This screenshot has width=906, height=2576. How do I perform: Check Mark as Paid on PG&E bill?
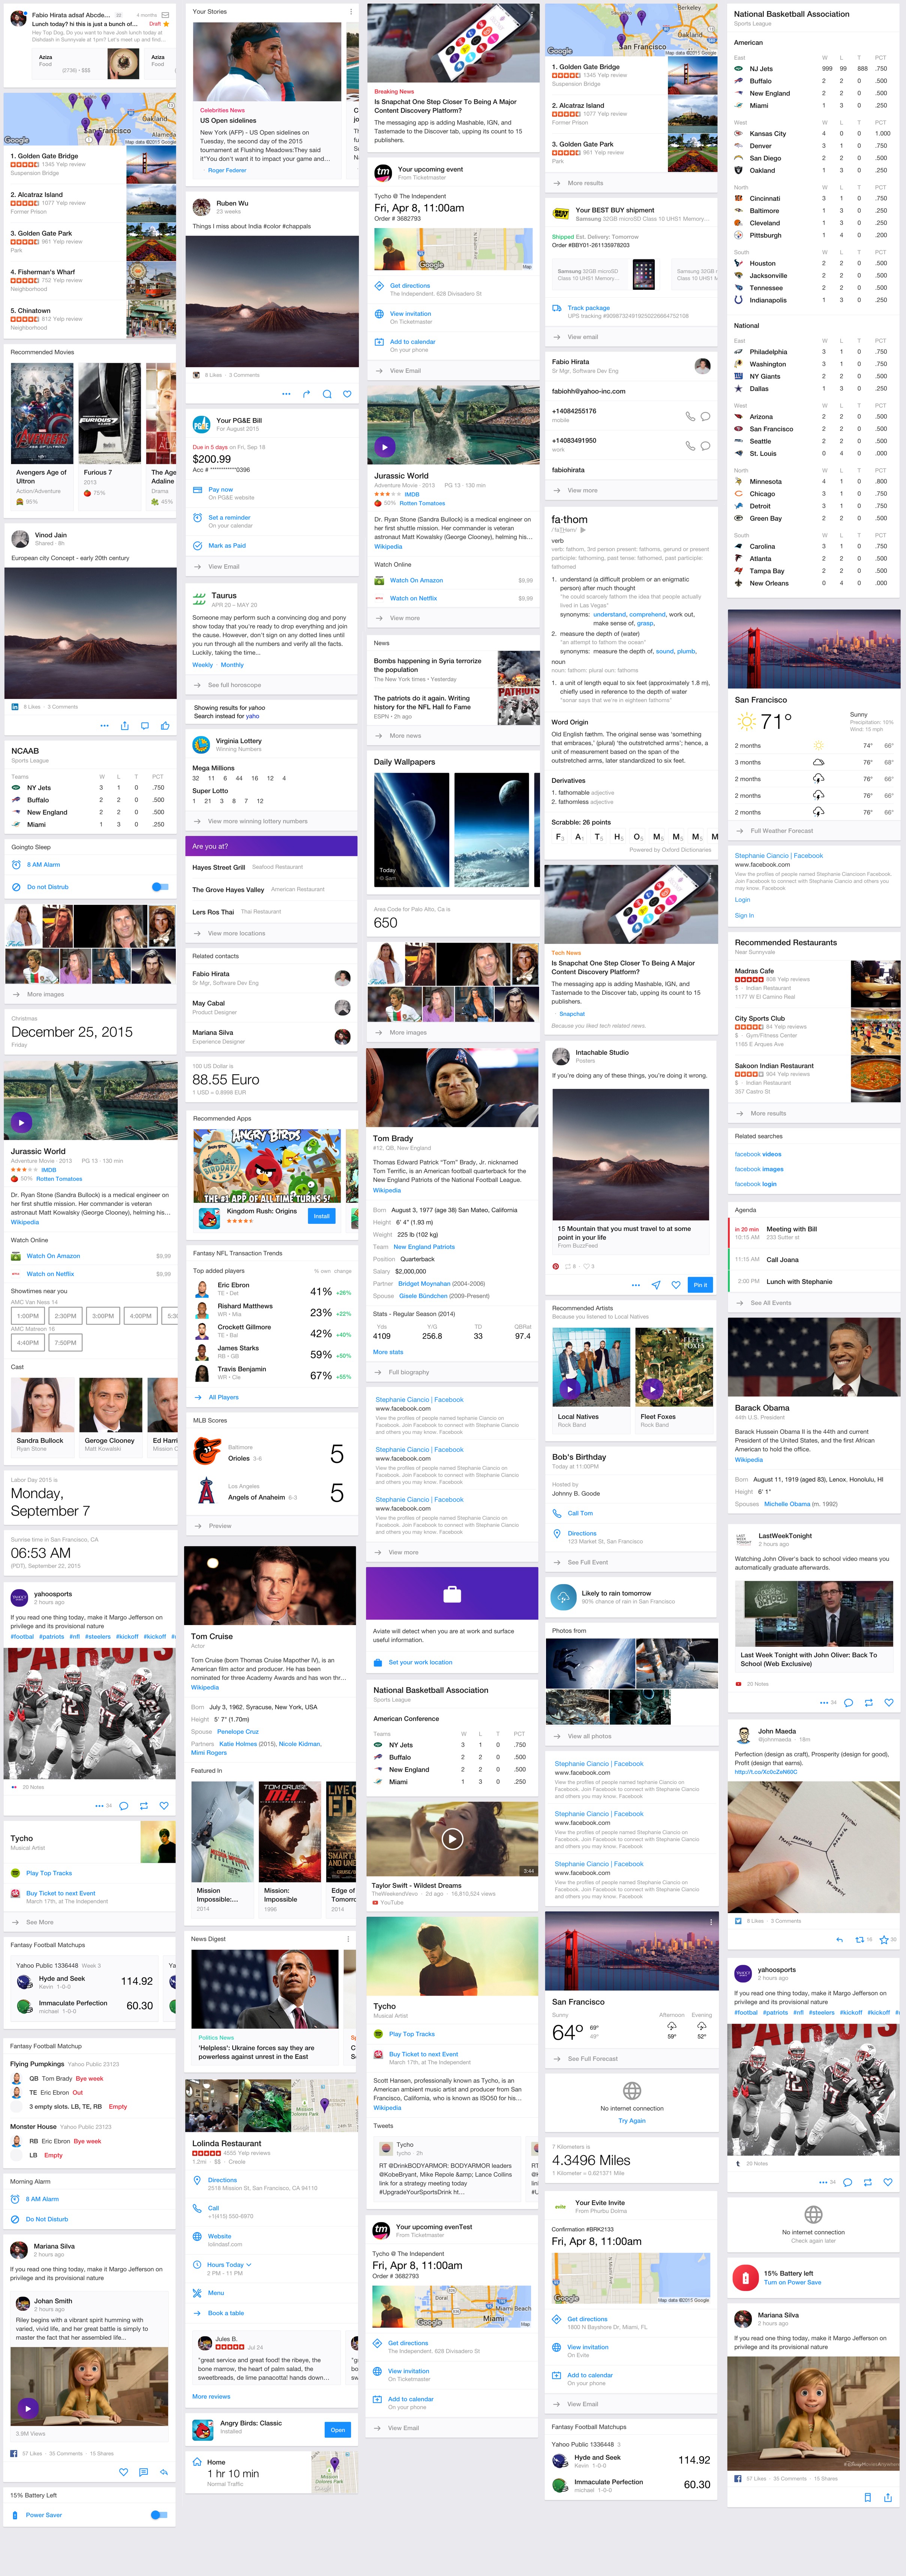(227, 546)
